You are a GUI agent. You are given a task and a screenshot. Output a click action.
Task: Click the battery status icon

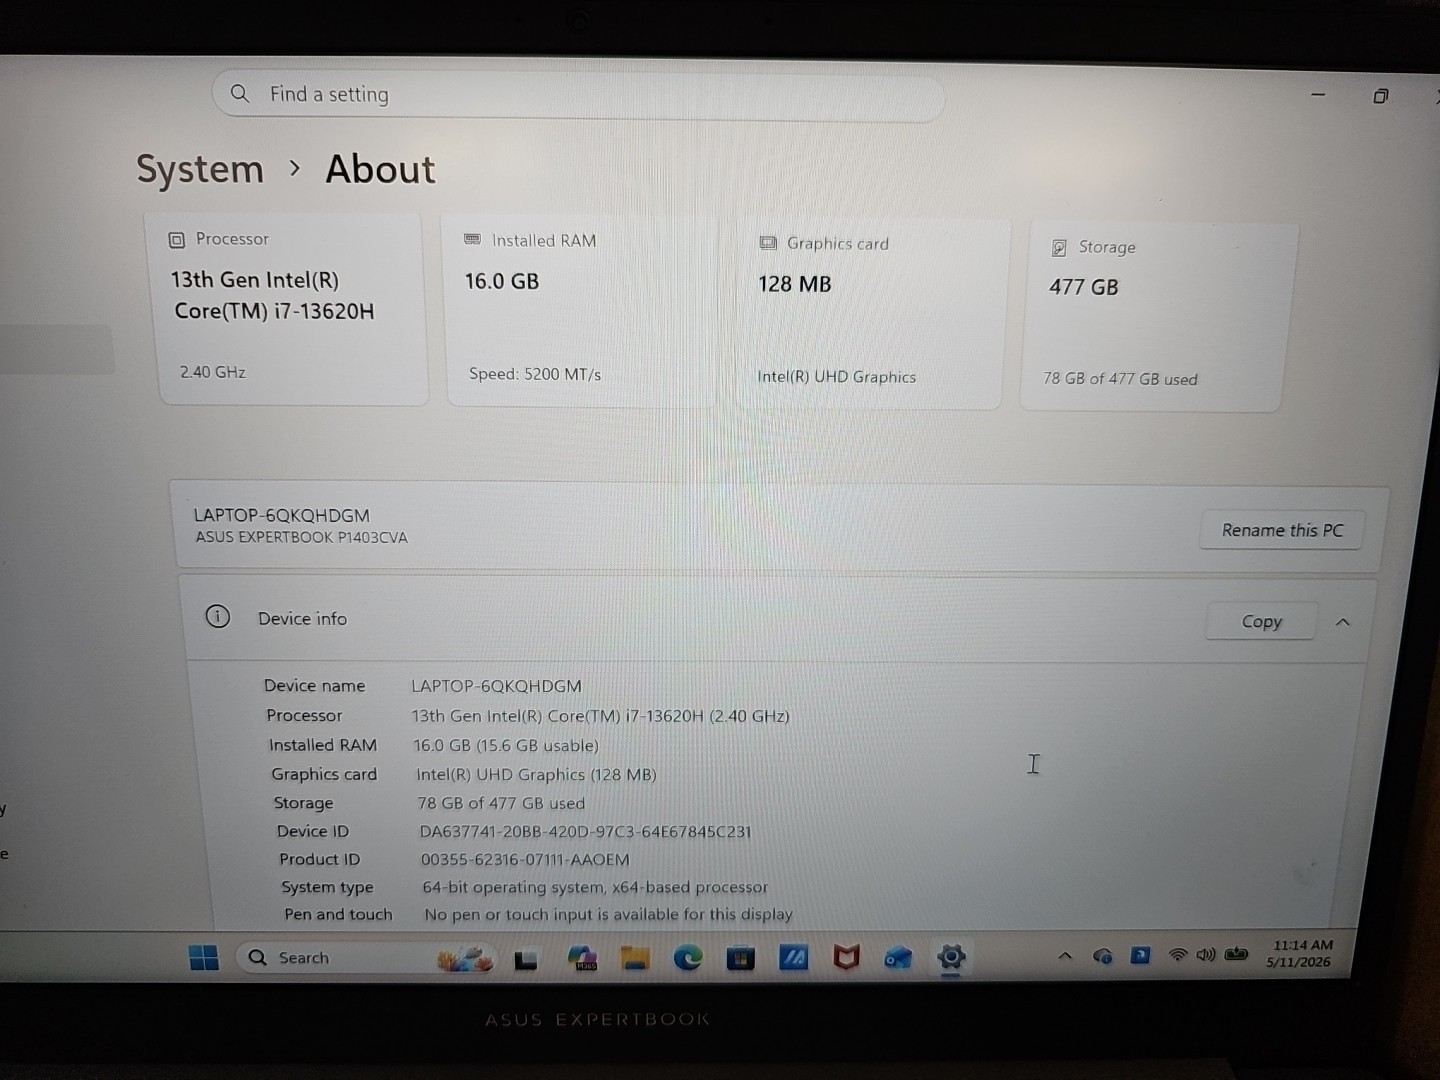pyautogui.click(x=1236, y=954)
